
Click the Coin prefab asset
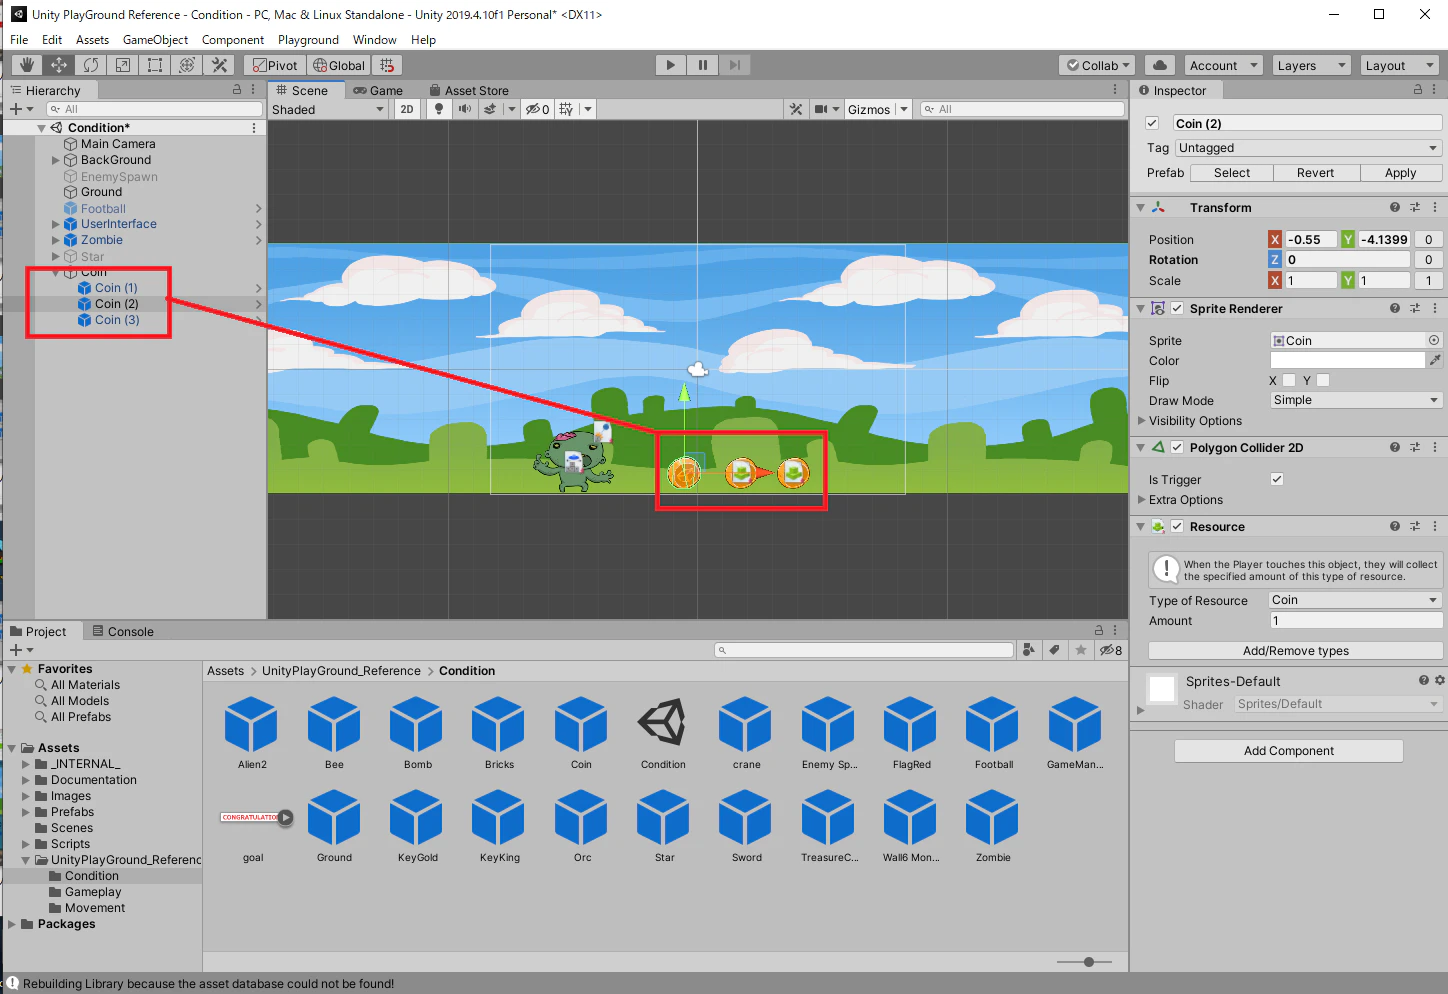click(581, 733)
